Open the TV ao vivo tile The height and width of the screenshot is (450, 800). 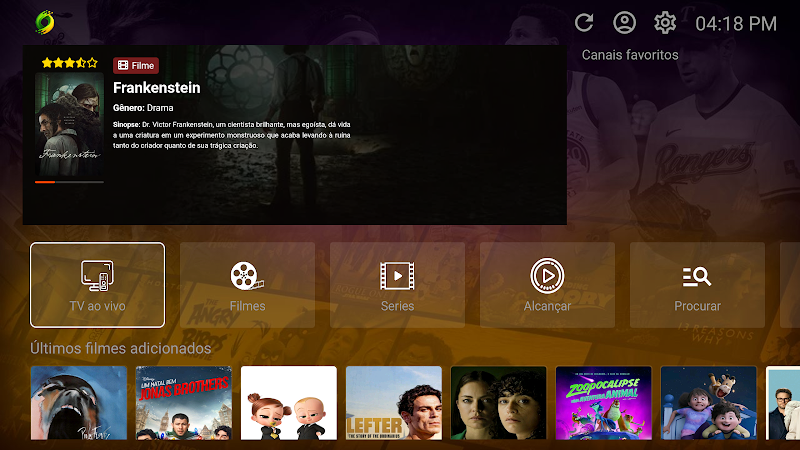coord(97,285)
